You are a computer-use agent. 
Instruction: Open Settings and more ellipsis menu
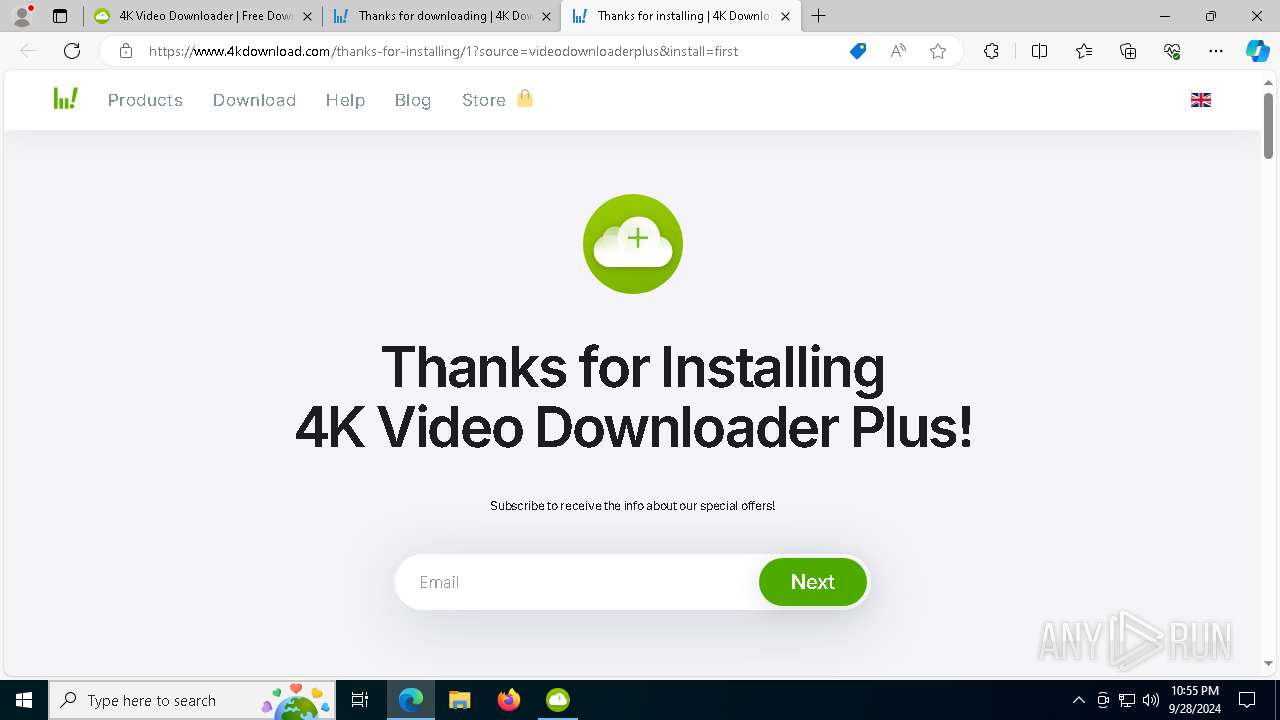tap(1216, 51)
